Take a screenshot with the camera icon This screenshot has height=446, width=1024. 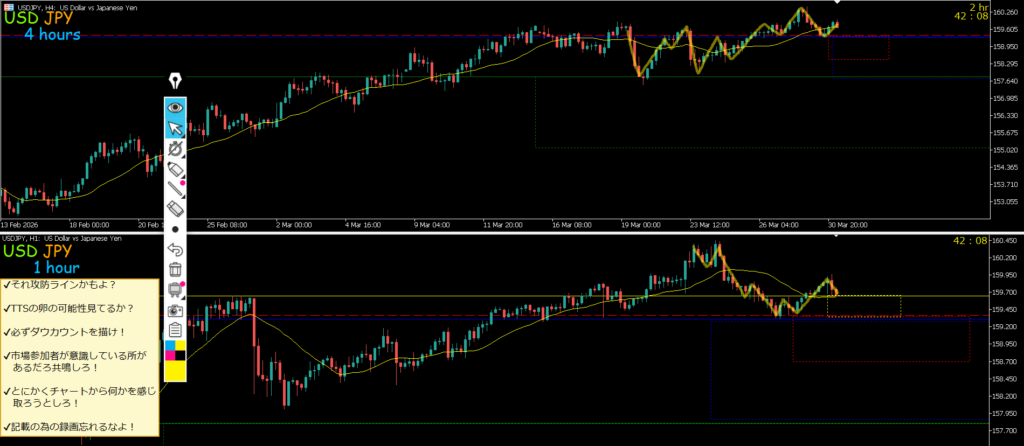176,310
